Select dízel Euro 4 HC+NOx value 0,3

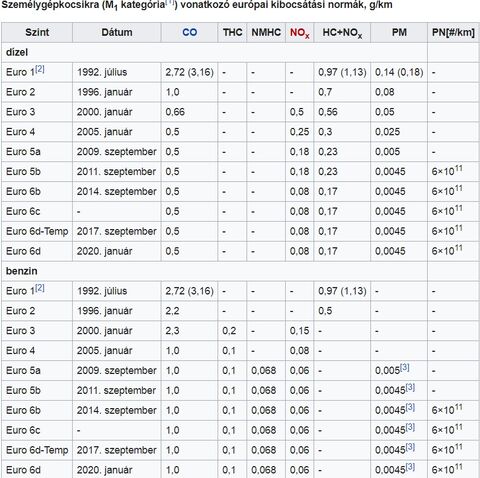coord(325,132)
